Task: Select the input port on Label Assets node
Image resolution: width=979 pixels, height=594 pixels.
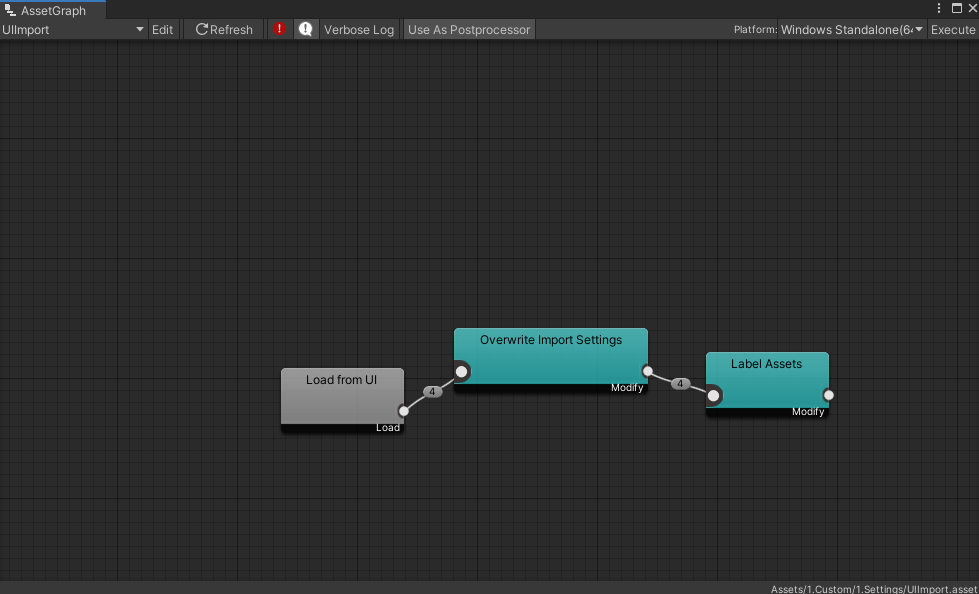Action: pos(713,395)
